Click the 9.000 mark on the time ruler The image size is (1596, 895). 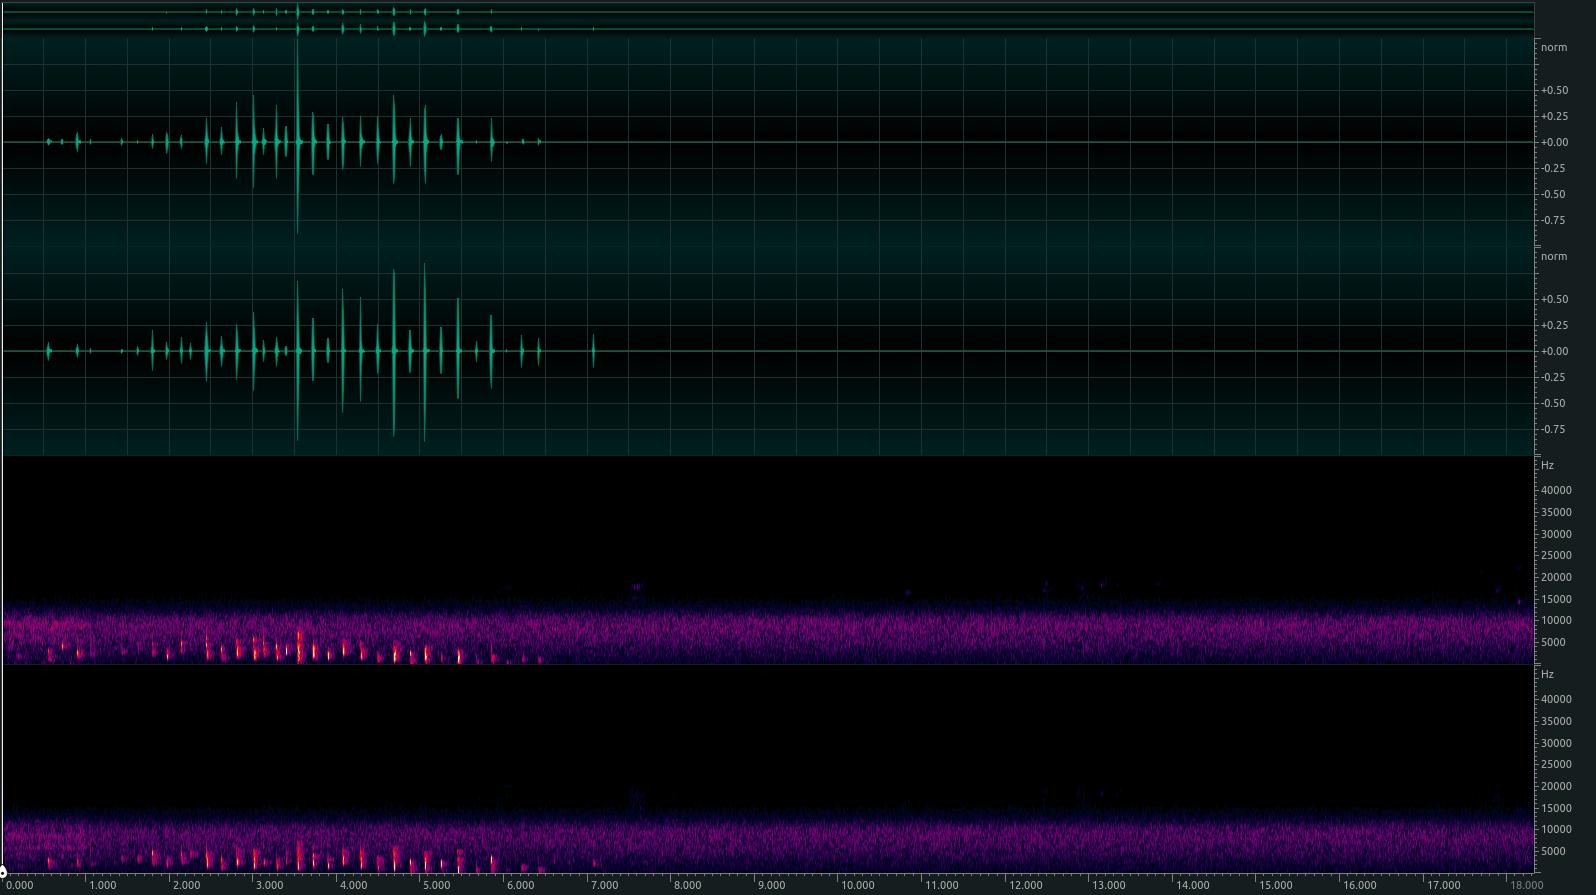tap(771, 885)
